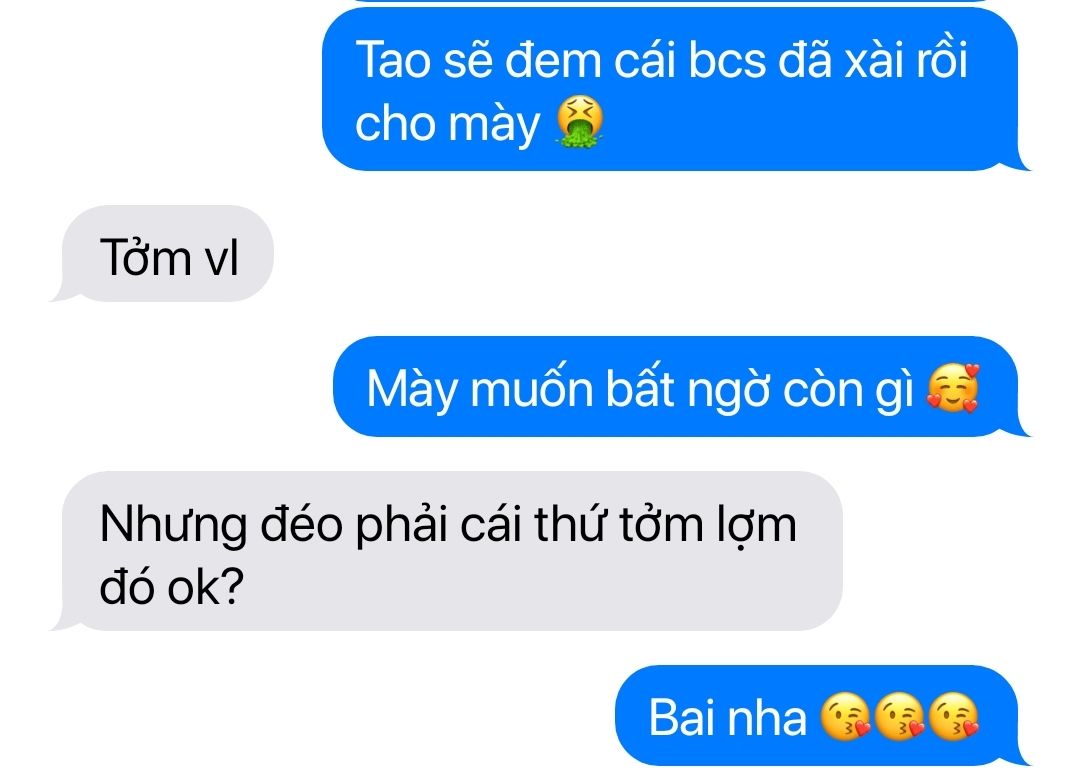Image resolution: width=1080 pixels, height=778 pixels.
Task: Tap the middle kissing face emoji
Action: (x=900, y=717)
